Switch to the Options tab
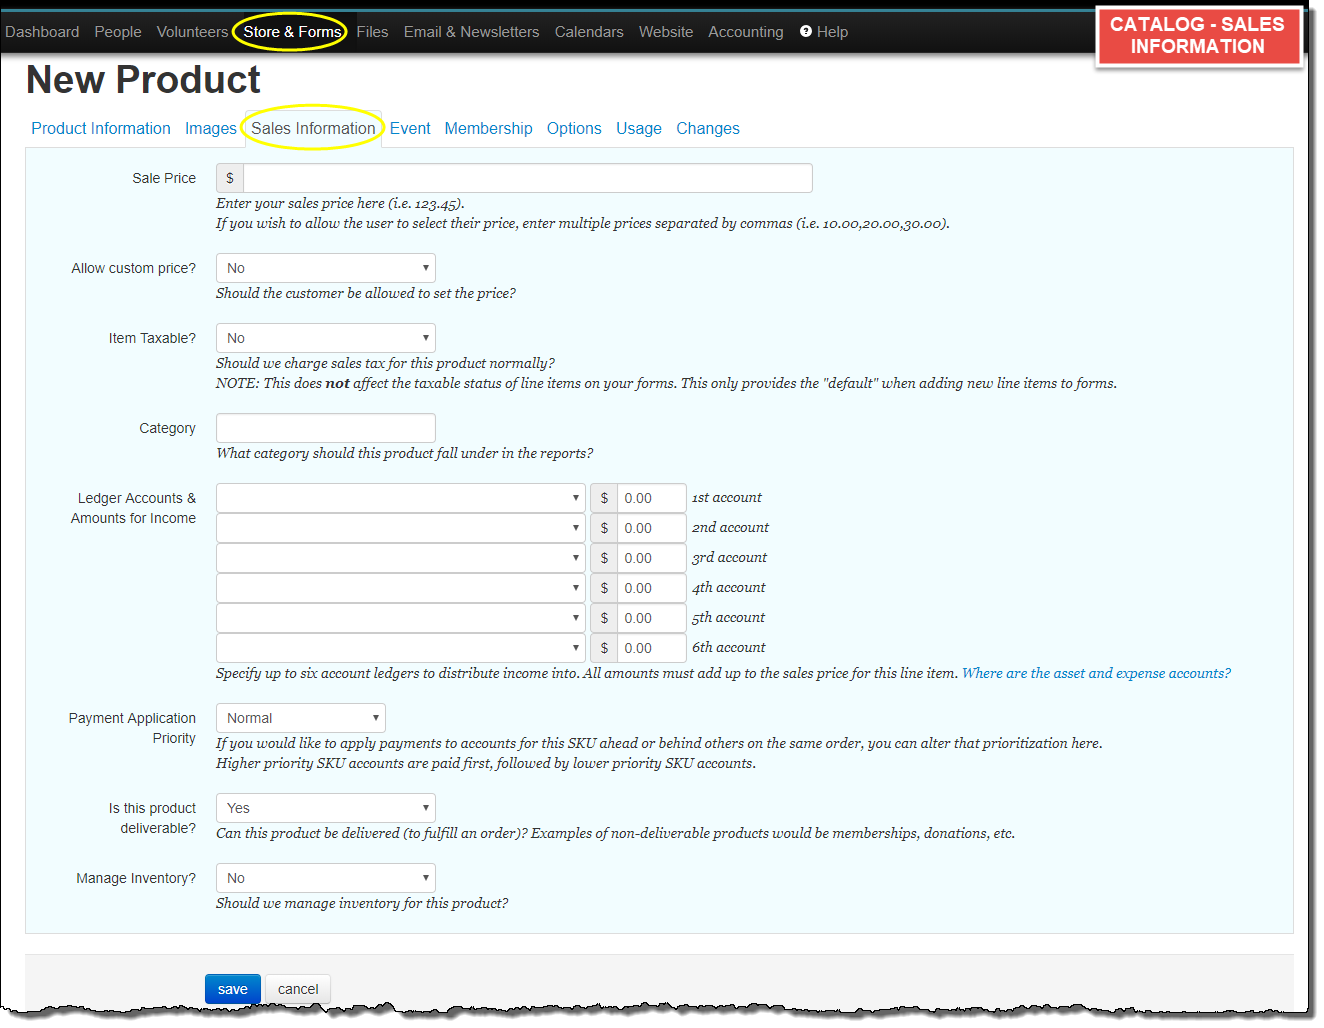 pos(574,128)
